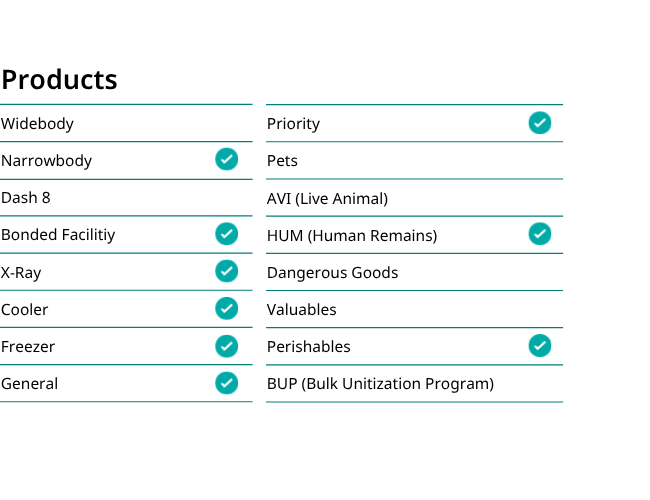Click the Freezer checkmark icon

[226, 346]
